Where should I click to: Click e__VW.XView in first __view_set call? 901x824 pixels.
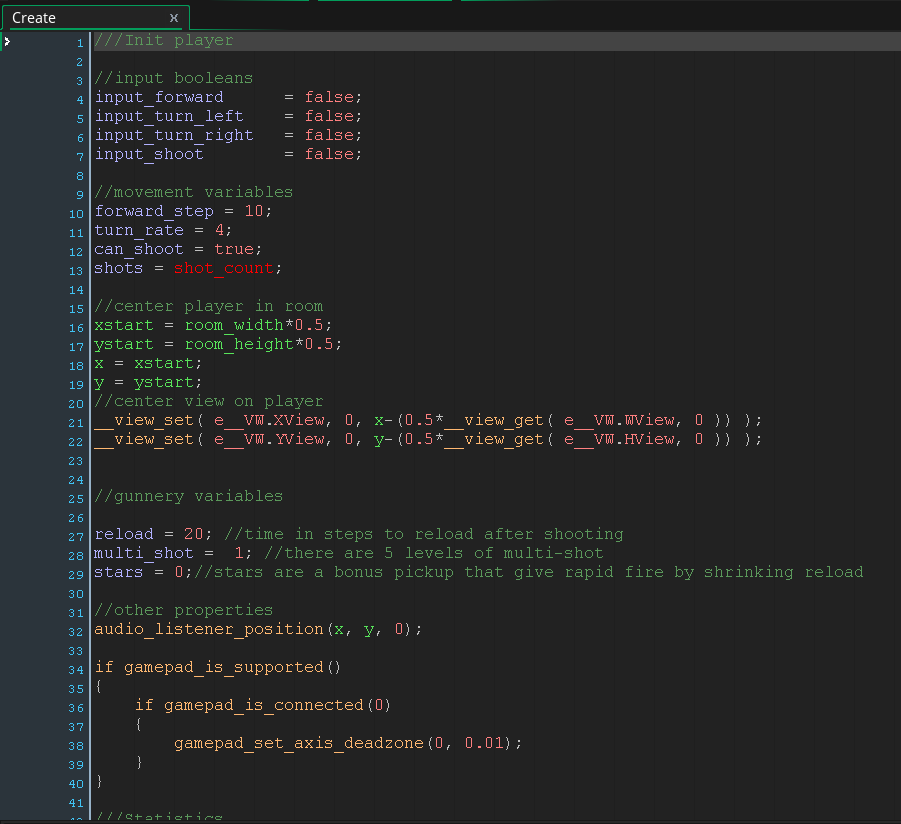[268, 420]
